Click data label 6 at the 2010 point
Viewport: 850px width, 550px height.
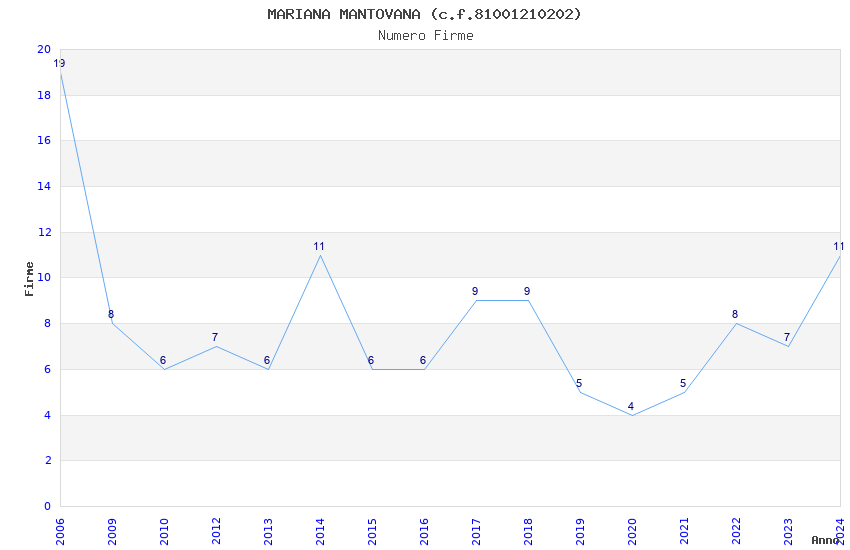(x=163, y=360)
